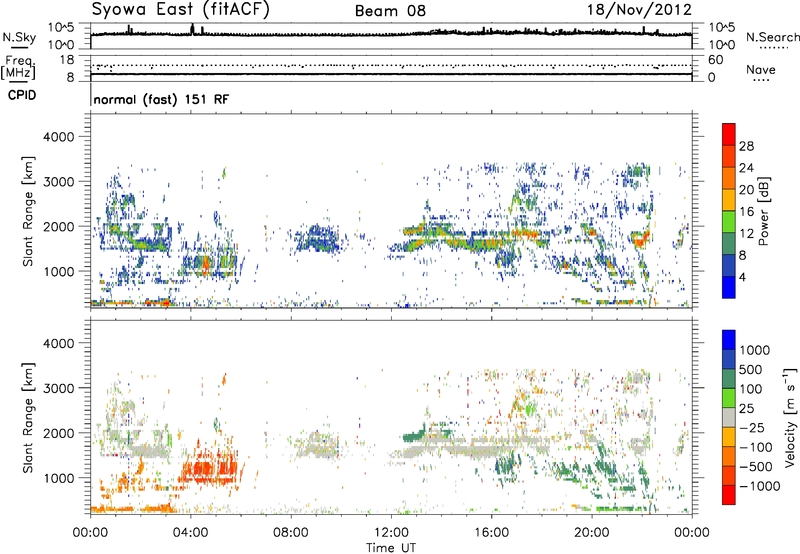
Task: Click the '500' label on Velocity colorbar
Action: [x=751, y=370]
